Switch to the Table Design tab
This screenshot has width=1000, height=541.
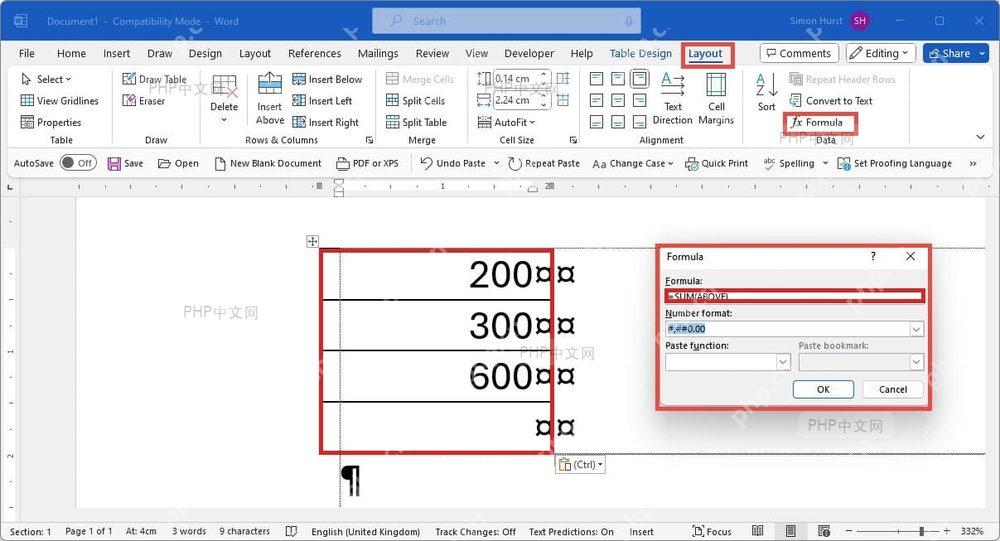pos(640,54)
